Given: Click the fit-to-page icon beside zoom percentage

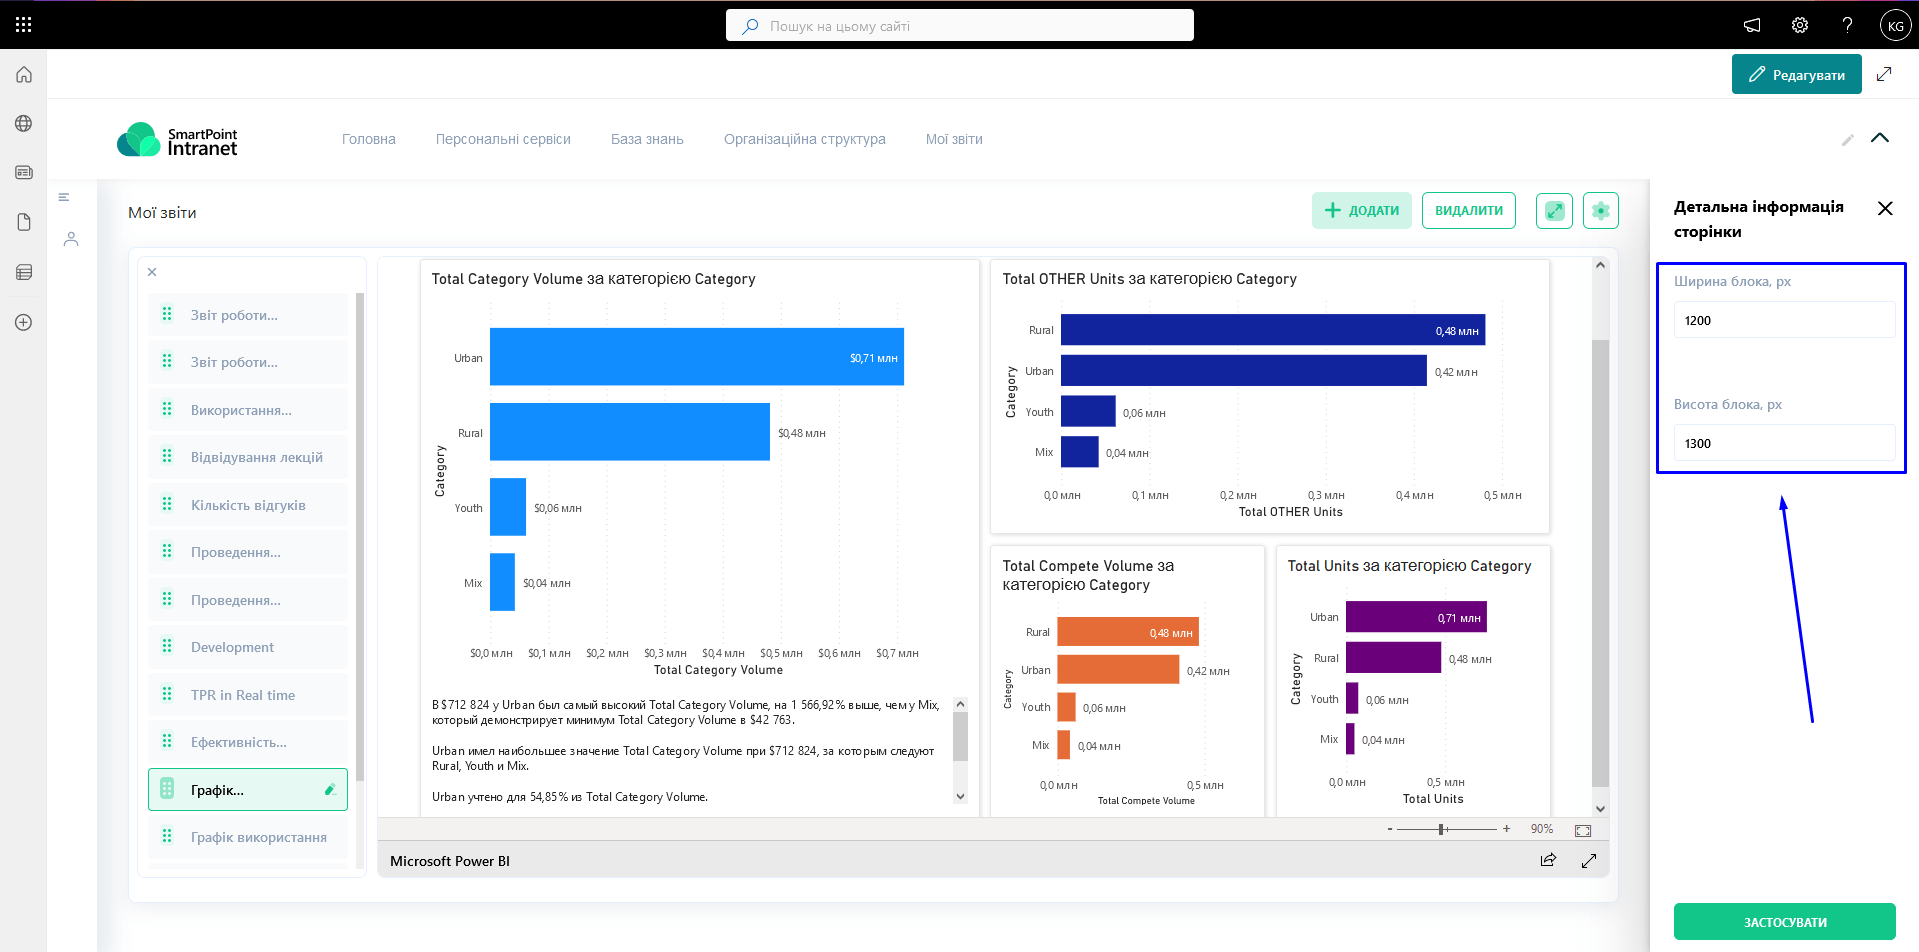Looking at the screenshot, I should [1582, 830].
